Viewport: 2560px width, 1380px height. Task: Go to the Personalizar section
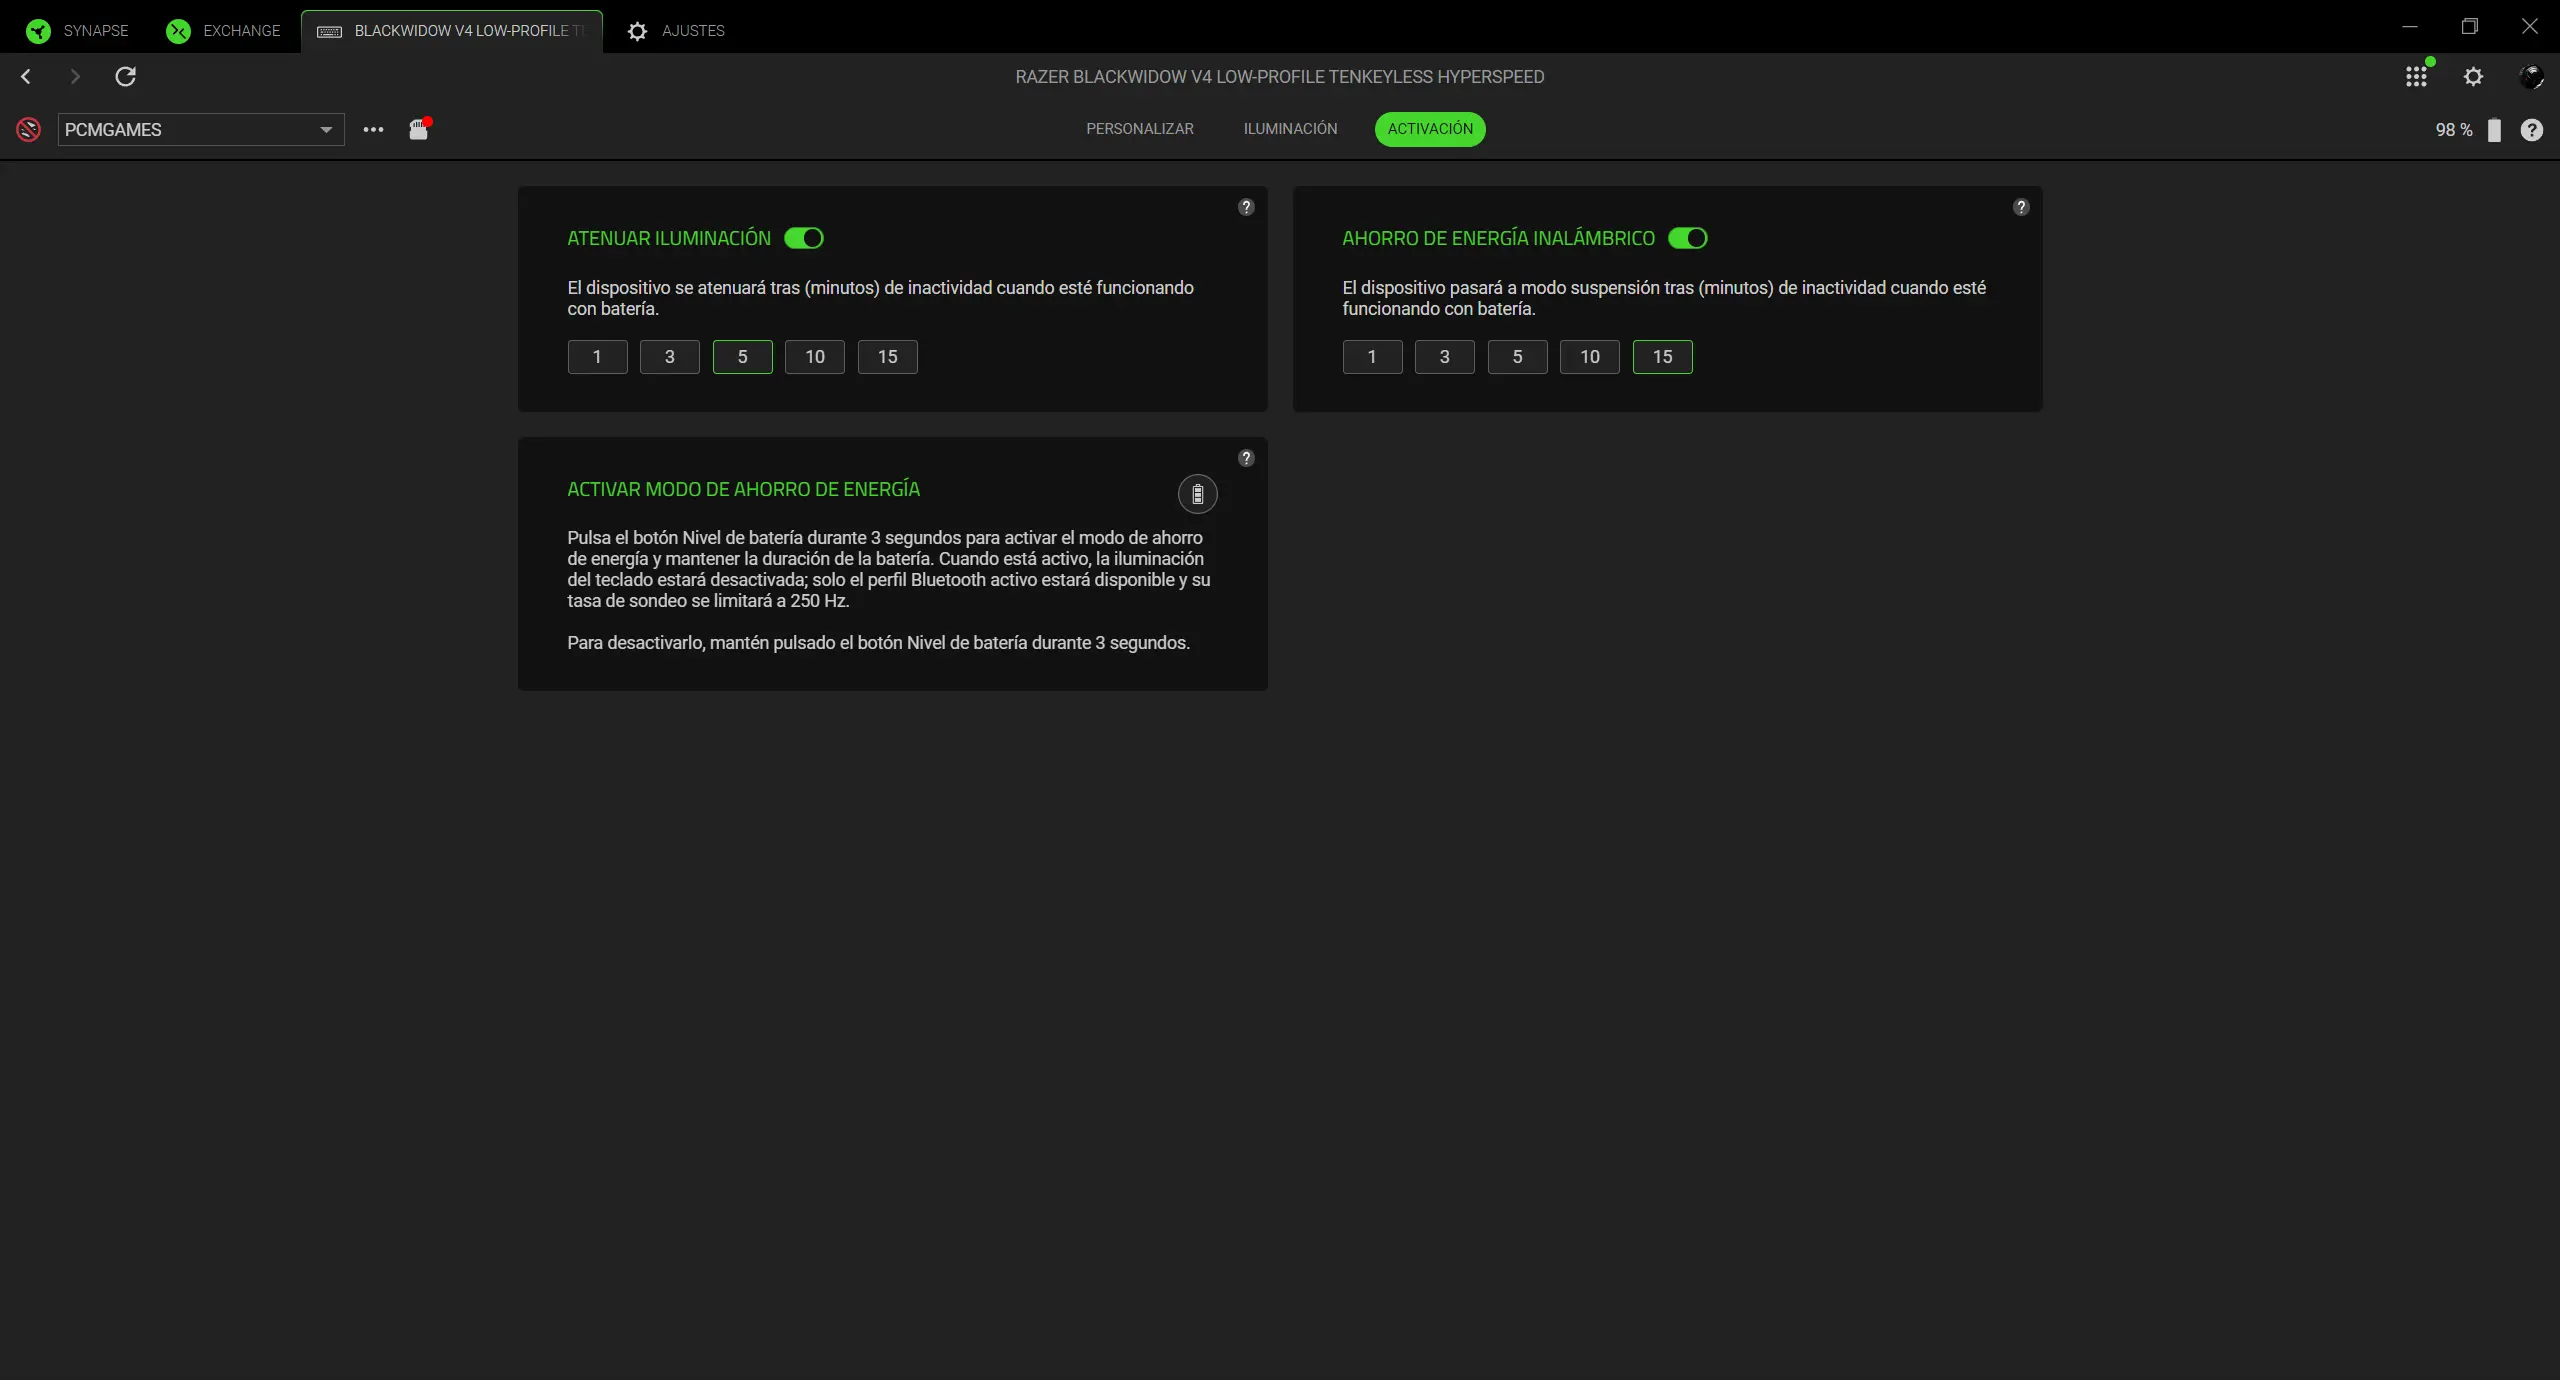1140,129
